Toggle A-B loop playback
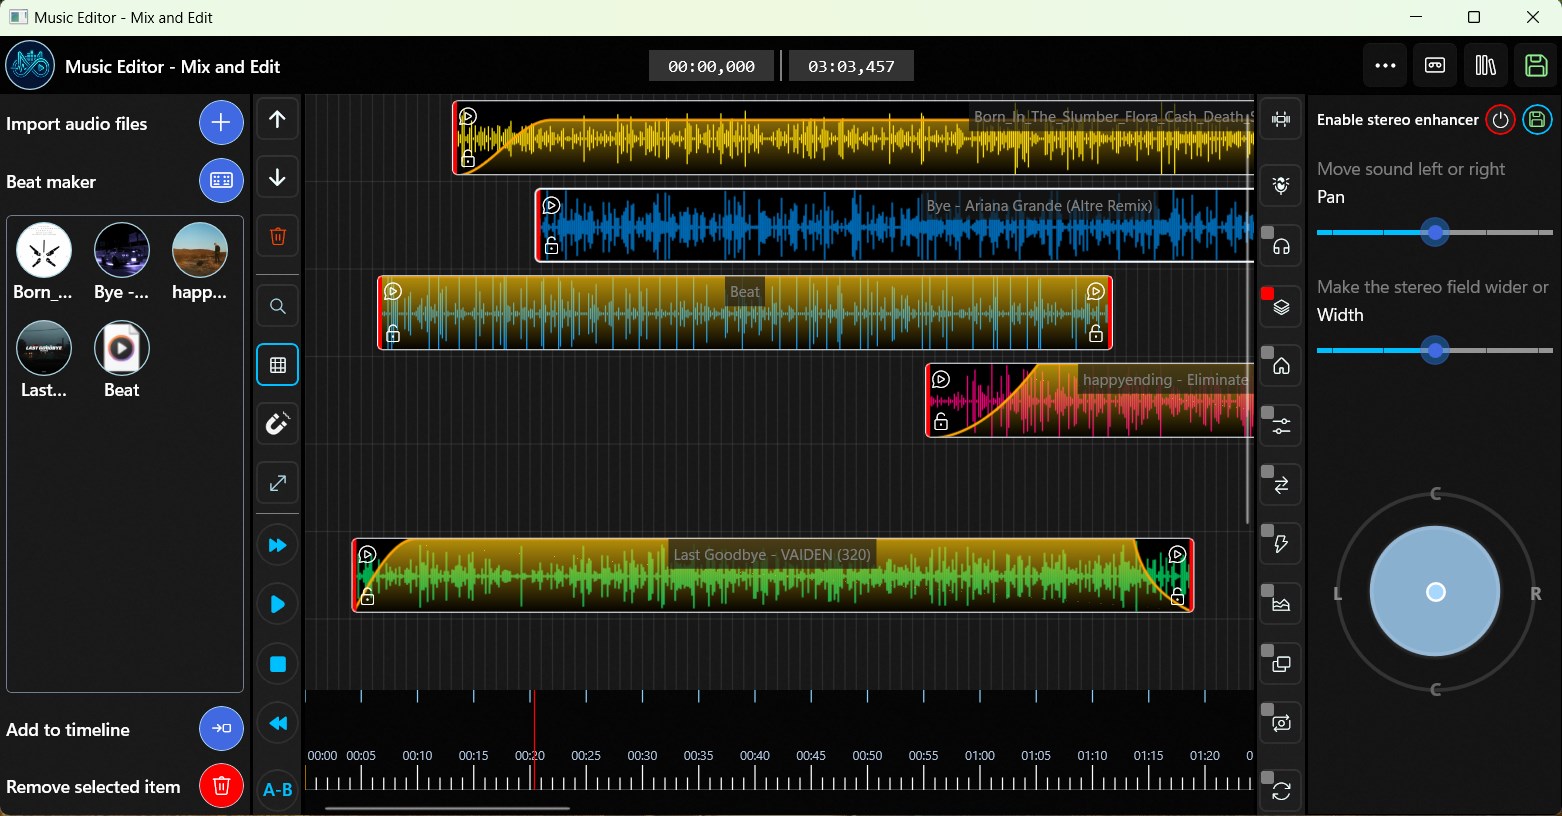 277,789
